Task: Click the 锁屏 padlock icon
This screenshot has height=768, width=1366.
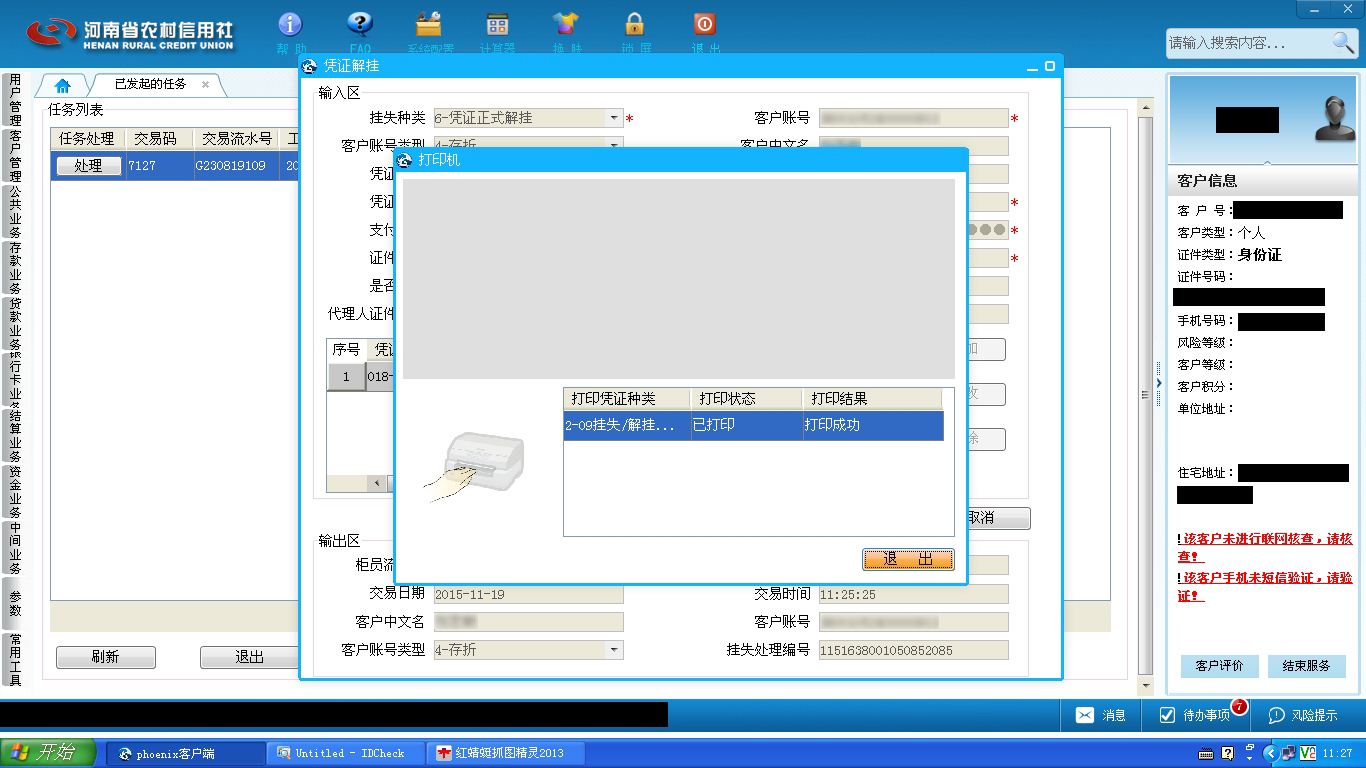Action: point(635,24)
